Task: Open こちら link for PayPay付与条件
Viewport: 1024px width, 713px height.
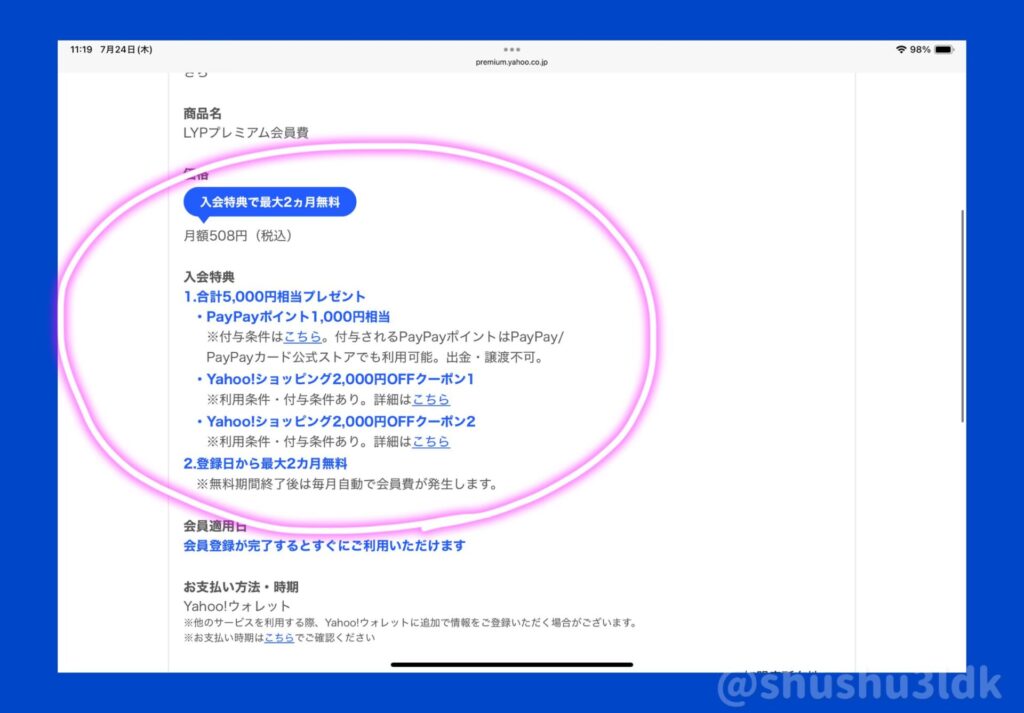Action: click(302, 337)
